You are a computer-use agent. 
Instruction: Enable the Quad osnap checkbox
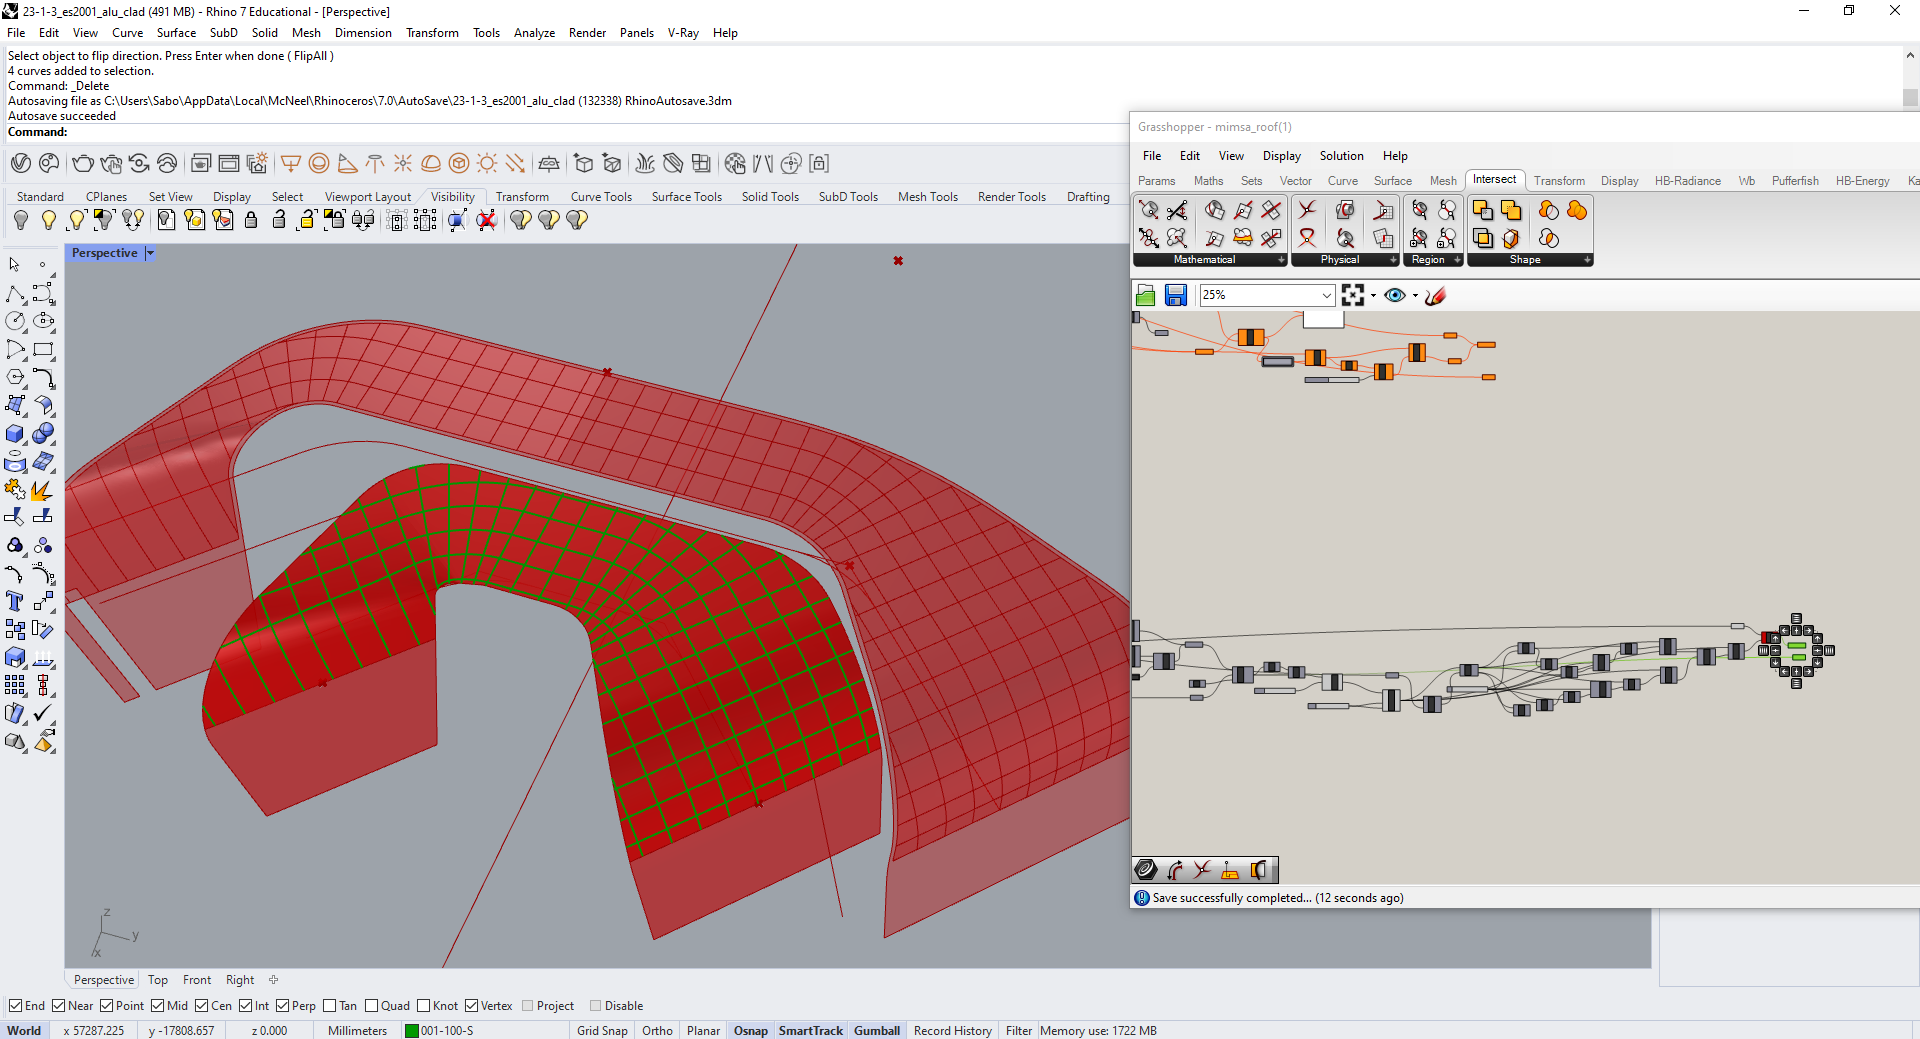pyautogui.click(x=372, y=1006)
